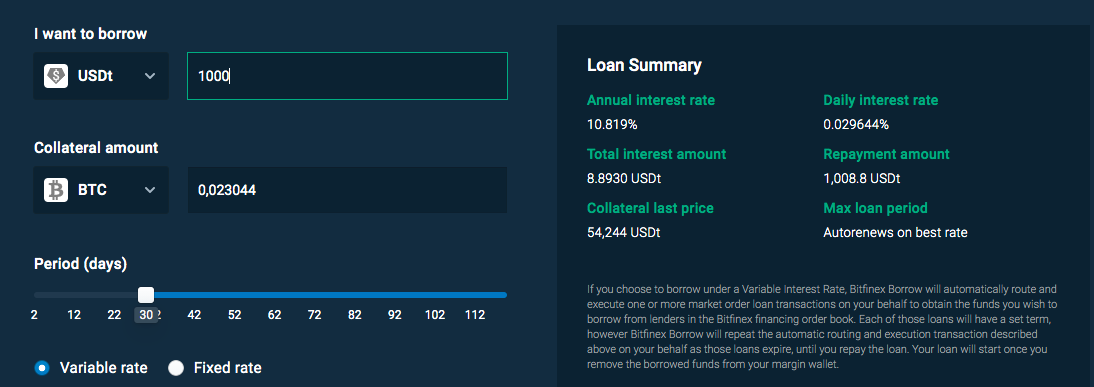The image size is (1094, 387).
Task: Click the Autorenews on best rate text
Action: pyautogui.click(x=895, y=232)
